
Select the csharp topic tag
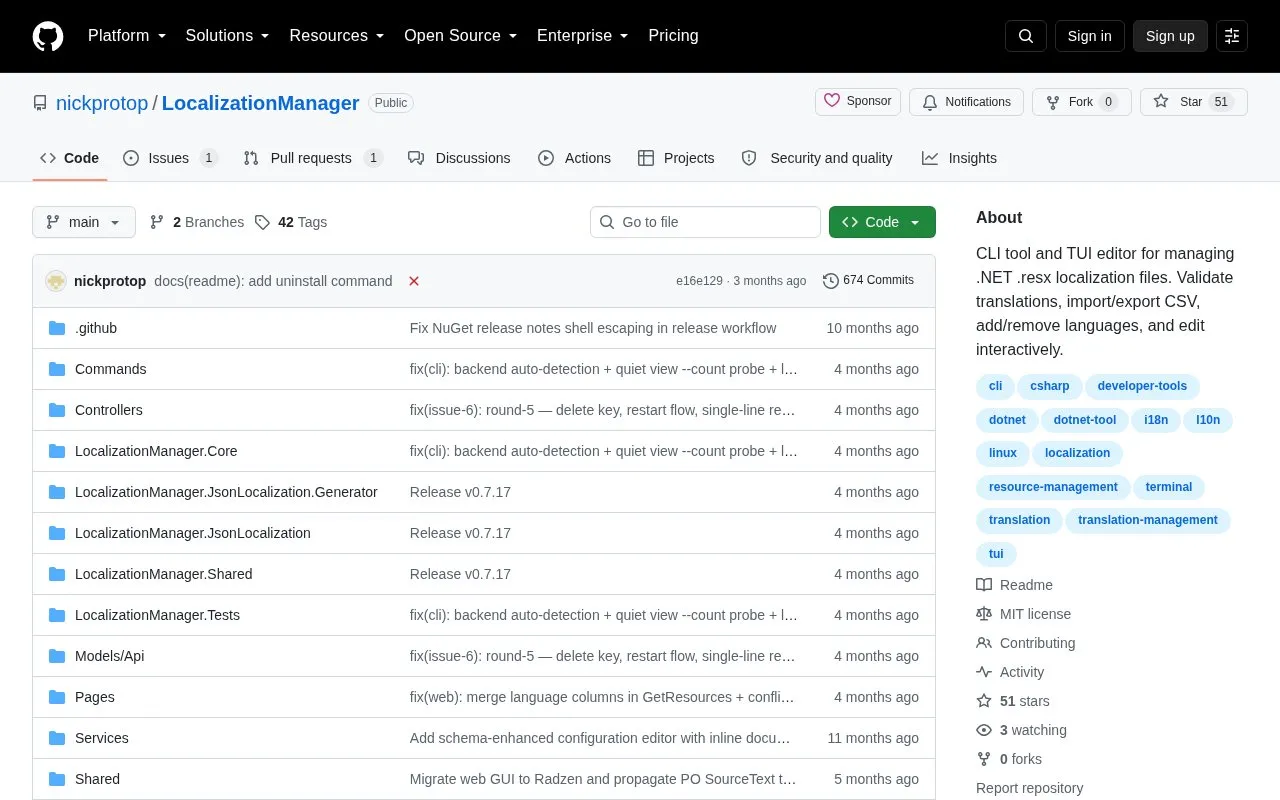[x=1050, y=386]
